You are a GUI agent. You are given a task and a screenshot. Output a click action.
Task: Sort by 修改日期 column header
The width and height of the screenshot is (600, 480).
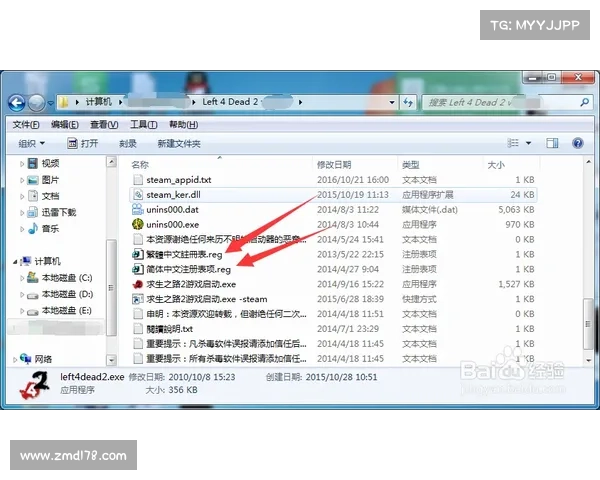tap(334, 165)
